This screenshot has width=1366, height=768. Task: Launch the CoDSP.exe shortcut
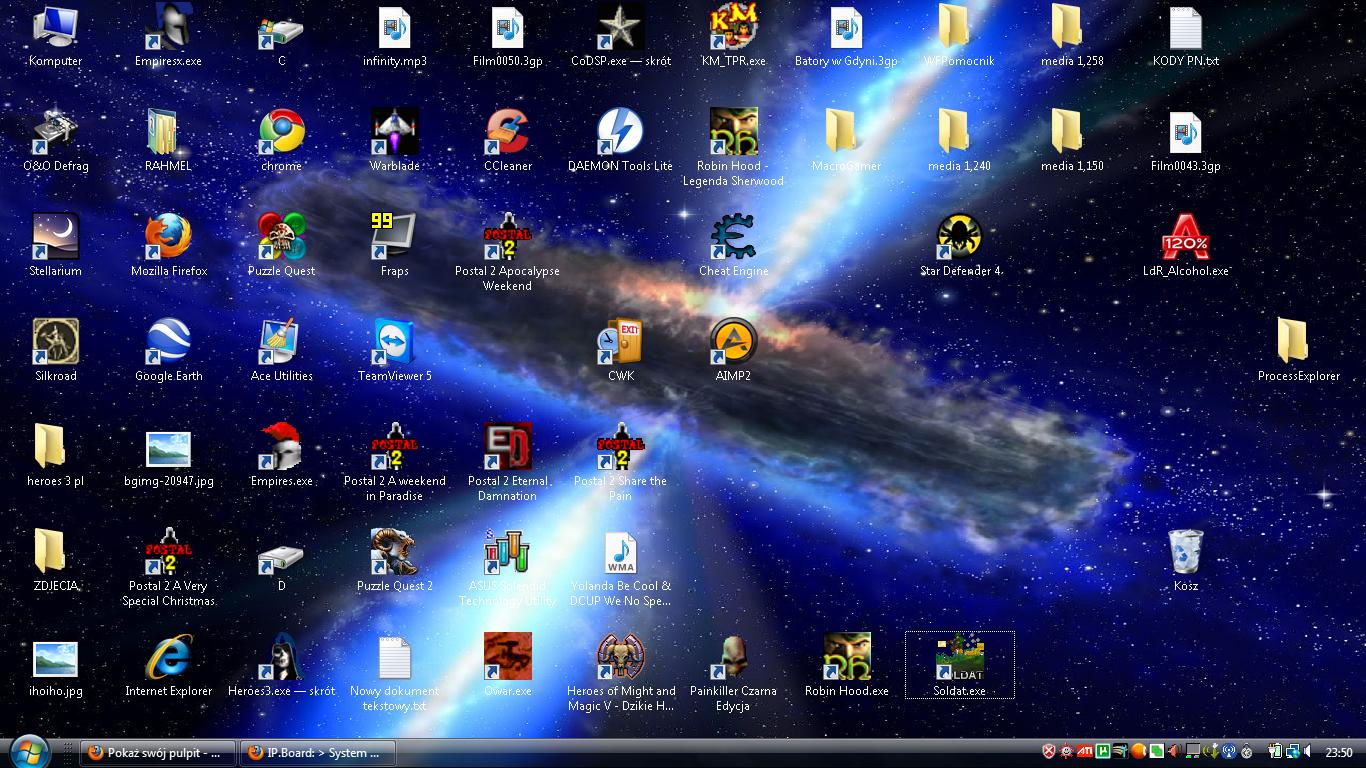coord(621,36)
